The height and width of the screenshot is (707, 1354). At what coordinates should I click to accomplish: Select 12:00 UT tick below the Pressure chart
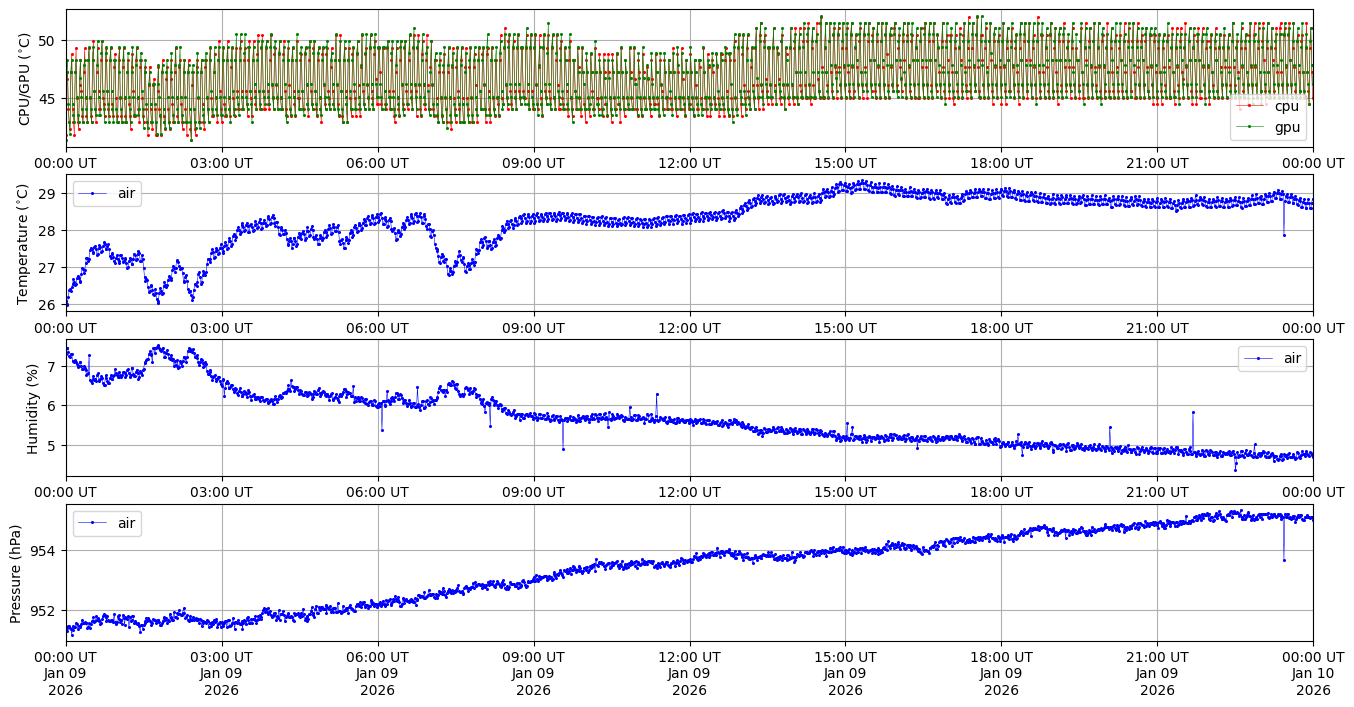coord(689,657)
